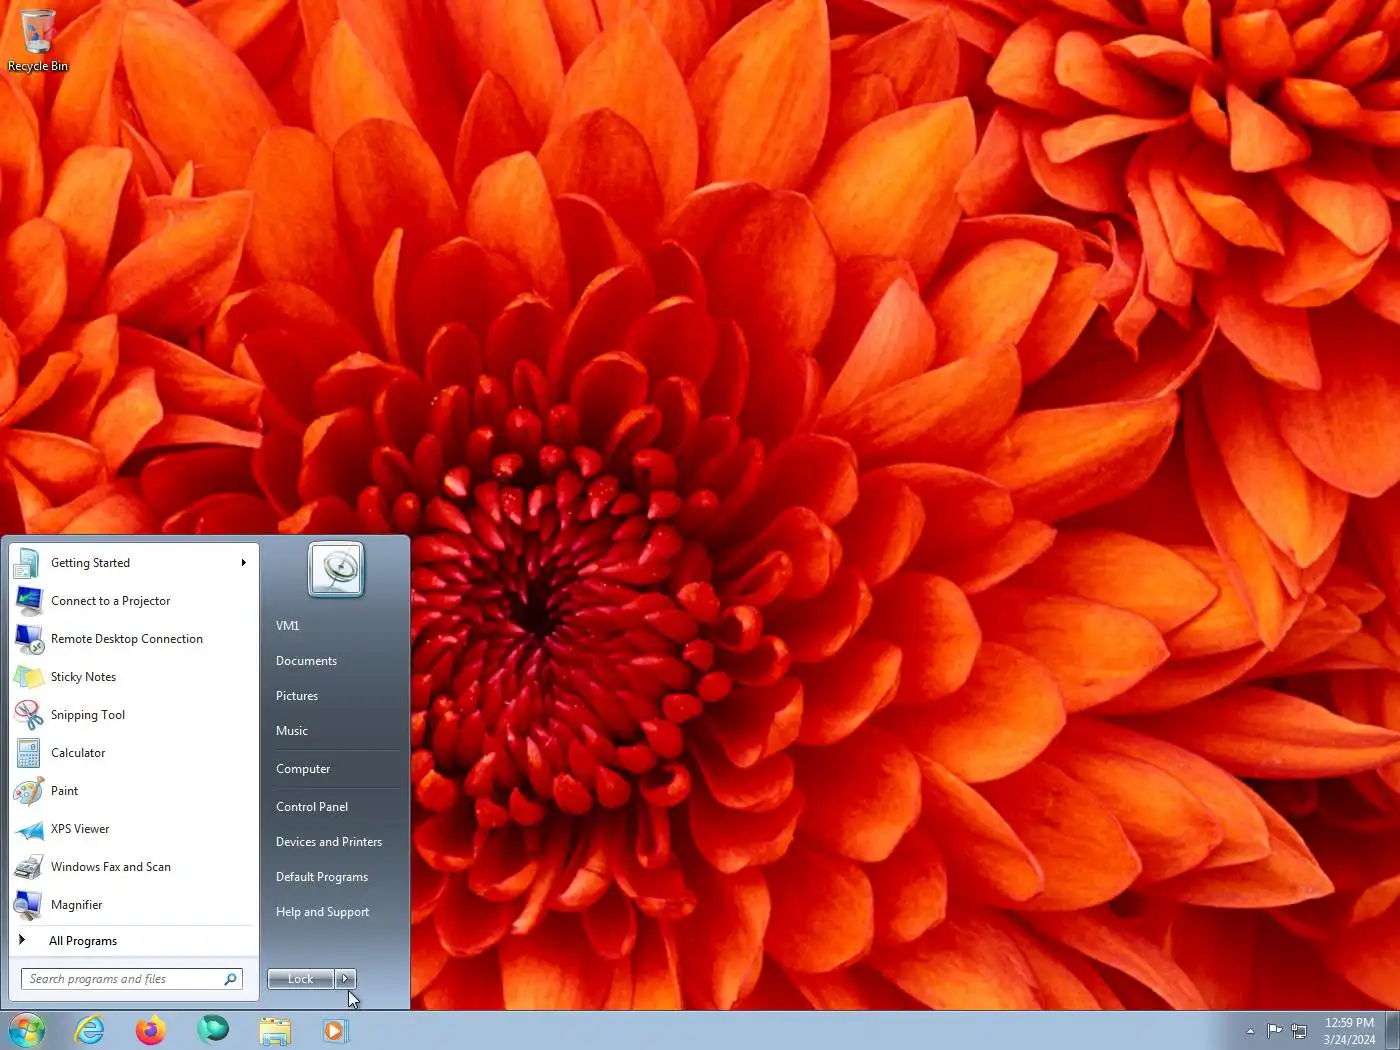Screen dimensions: 1400x1050
Task: Select the Connect to a Projector label
Action: coord(111,601)
